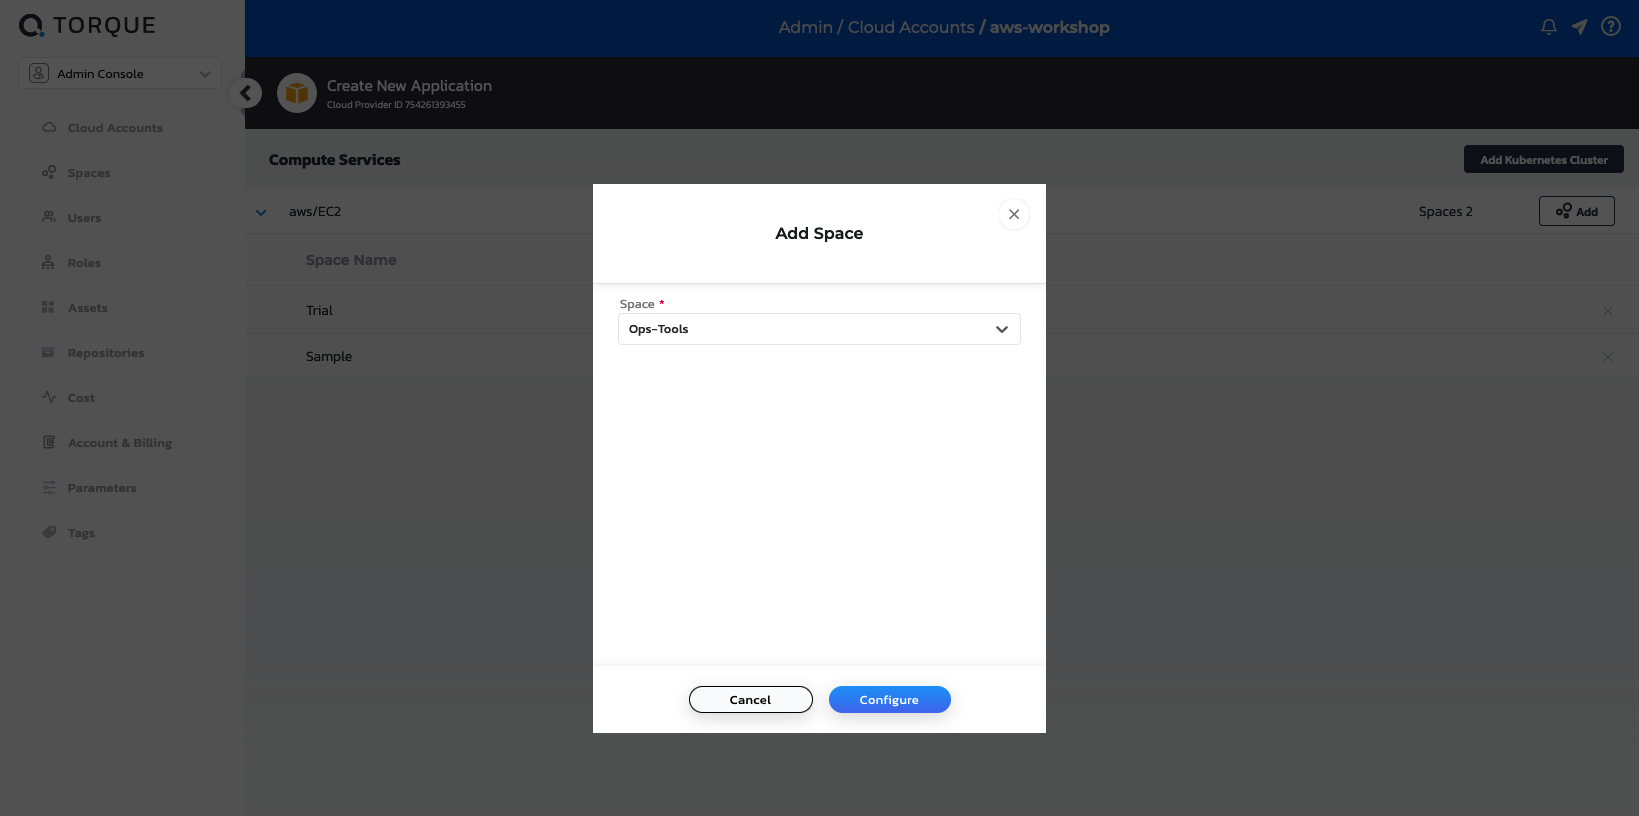This screenshot has height=816, width=1639.
Task: Open Tags in sidebar
Action: (69, 533)
